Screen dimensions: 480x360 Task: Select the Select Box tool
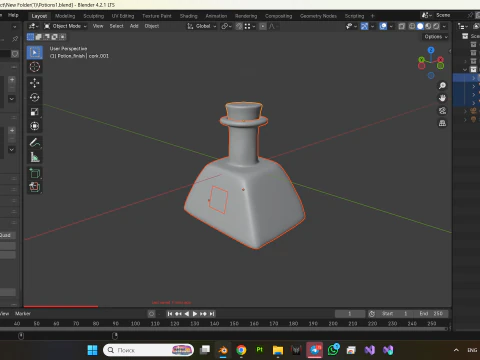pyautogui.click(x=35, y=52)
